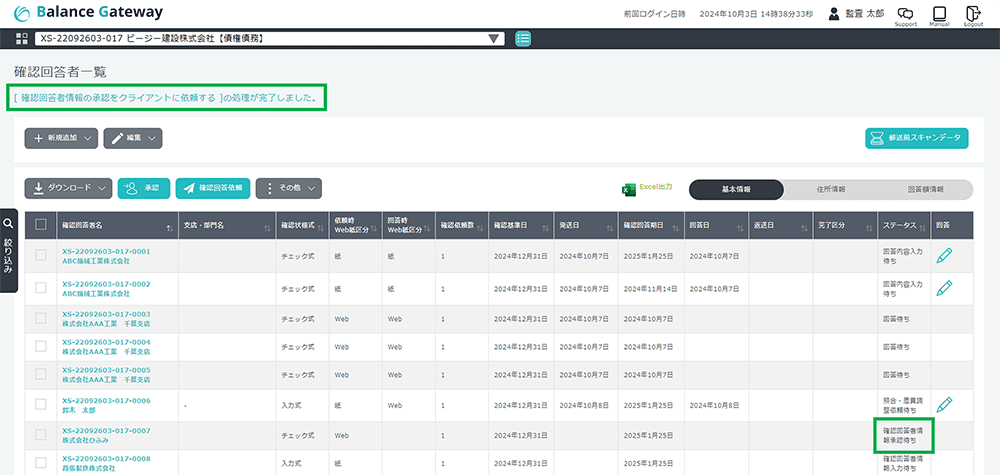The height and width of the screenshot is (475, 1000).
Task: Toggle the select-all checkbox in table header
Action: [x=41, y=225]
